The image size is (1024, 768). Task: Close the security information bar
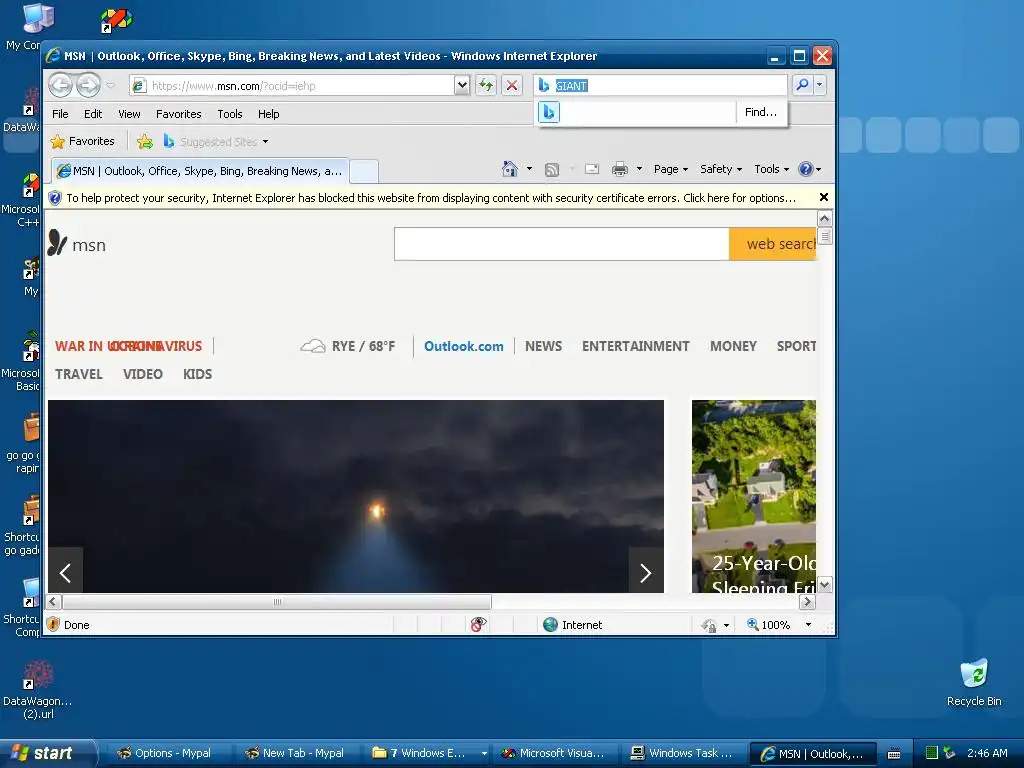pyautogui.click(x=824, y=197)
